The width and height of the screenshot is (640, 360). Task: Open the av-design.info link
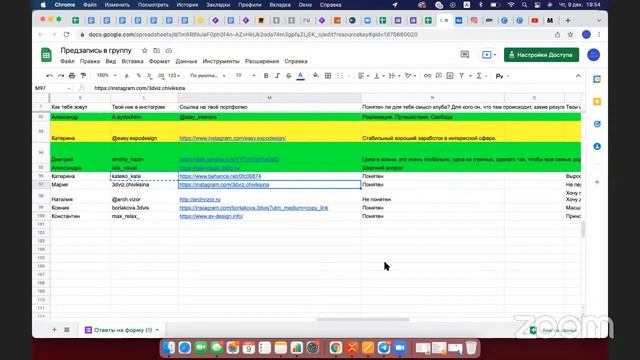(x=211, y=216)
